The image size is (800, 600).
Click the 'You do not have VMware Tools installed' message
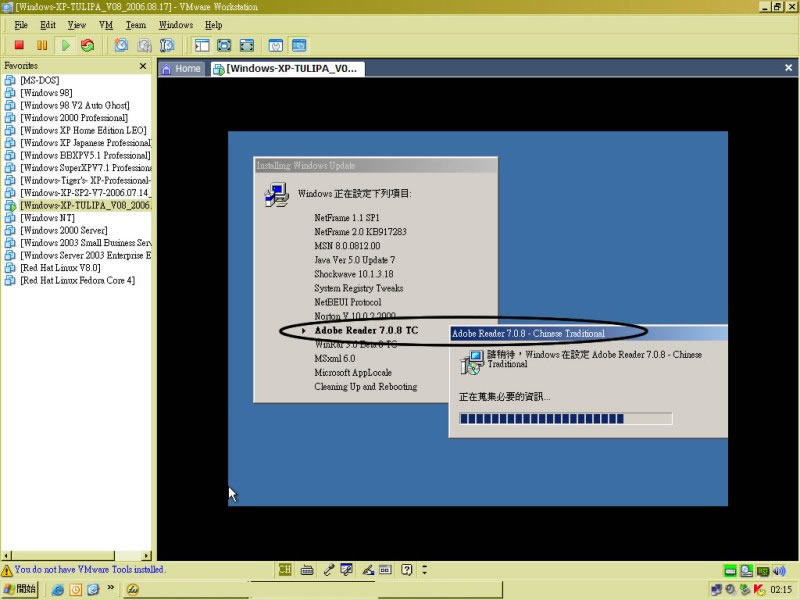[x=89, y=569]
